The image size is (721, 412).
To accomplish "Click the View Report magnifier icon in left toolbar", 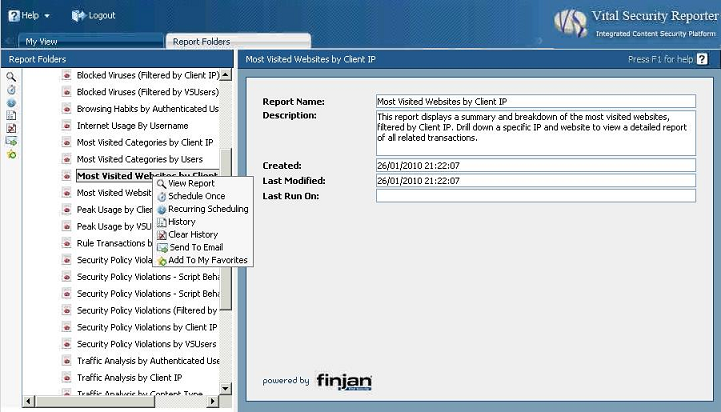I will point(11,76).
